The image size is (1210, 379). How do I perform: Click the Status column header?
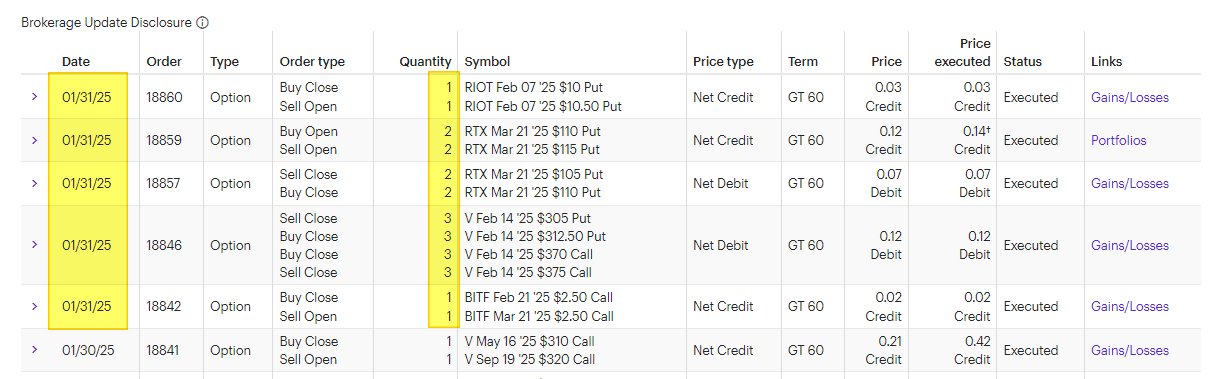coord(1022,61)
